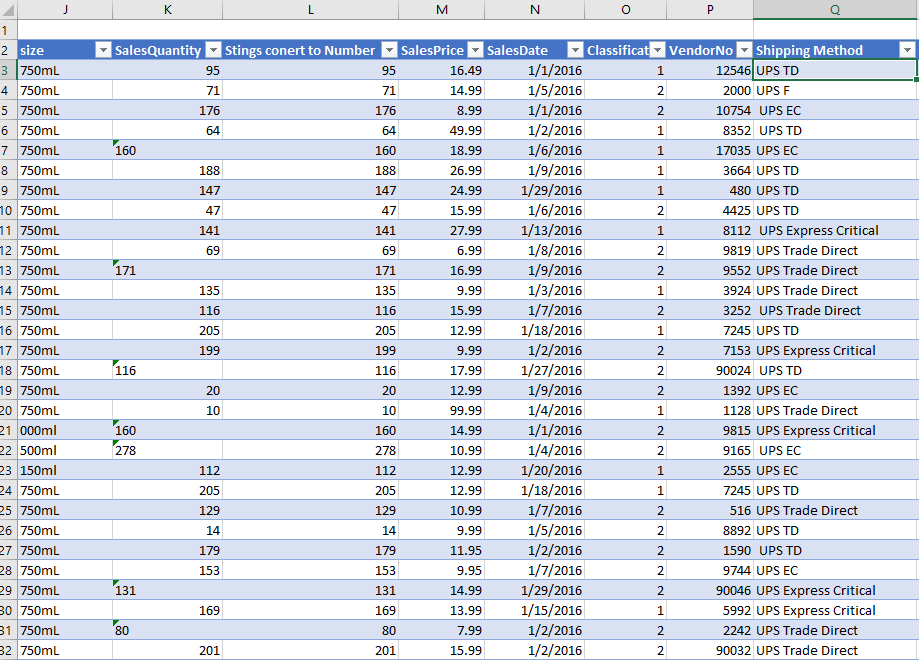
Task: Select column L header
Action: point(311,9)
